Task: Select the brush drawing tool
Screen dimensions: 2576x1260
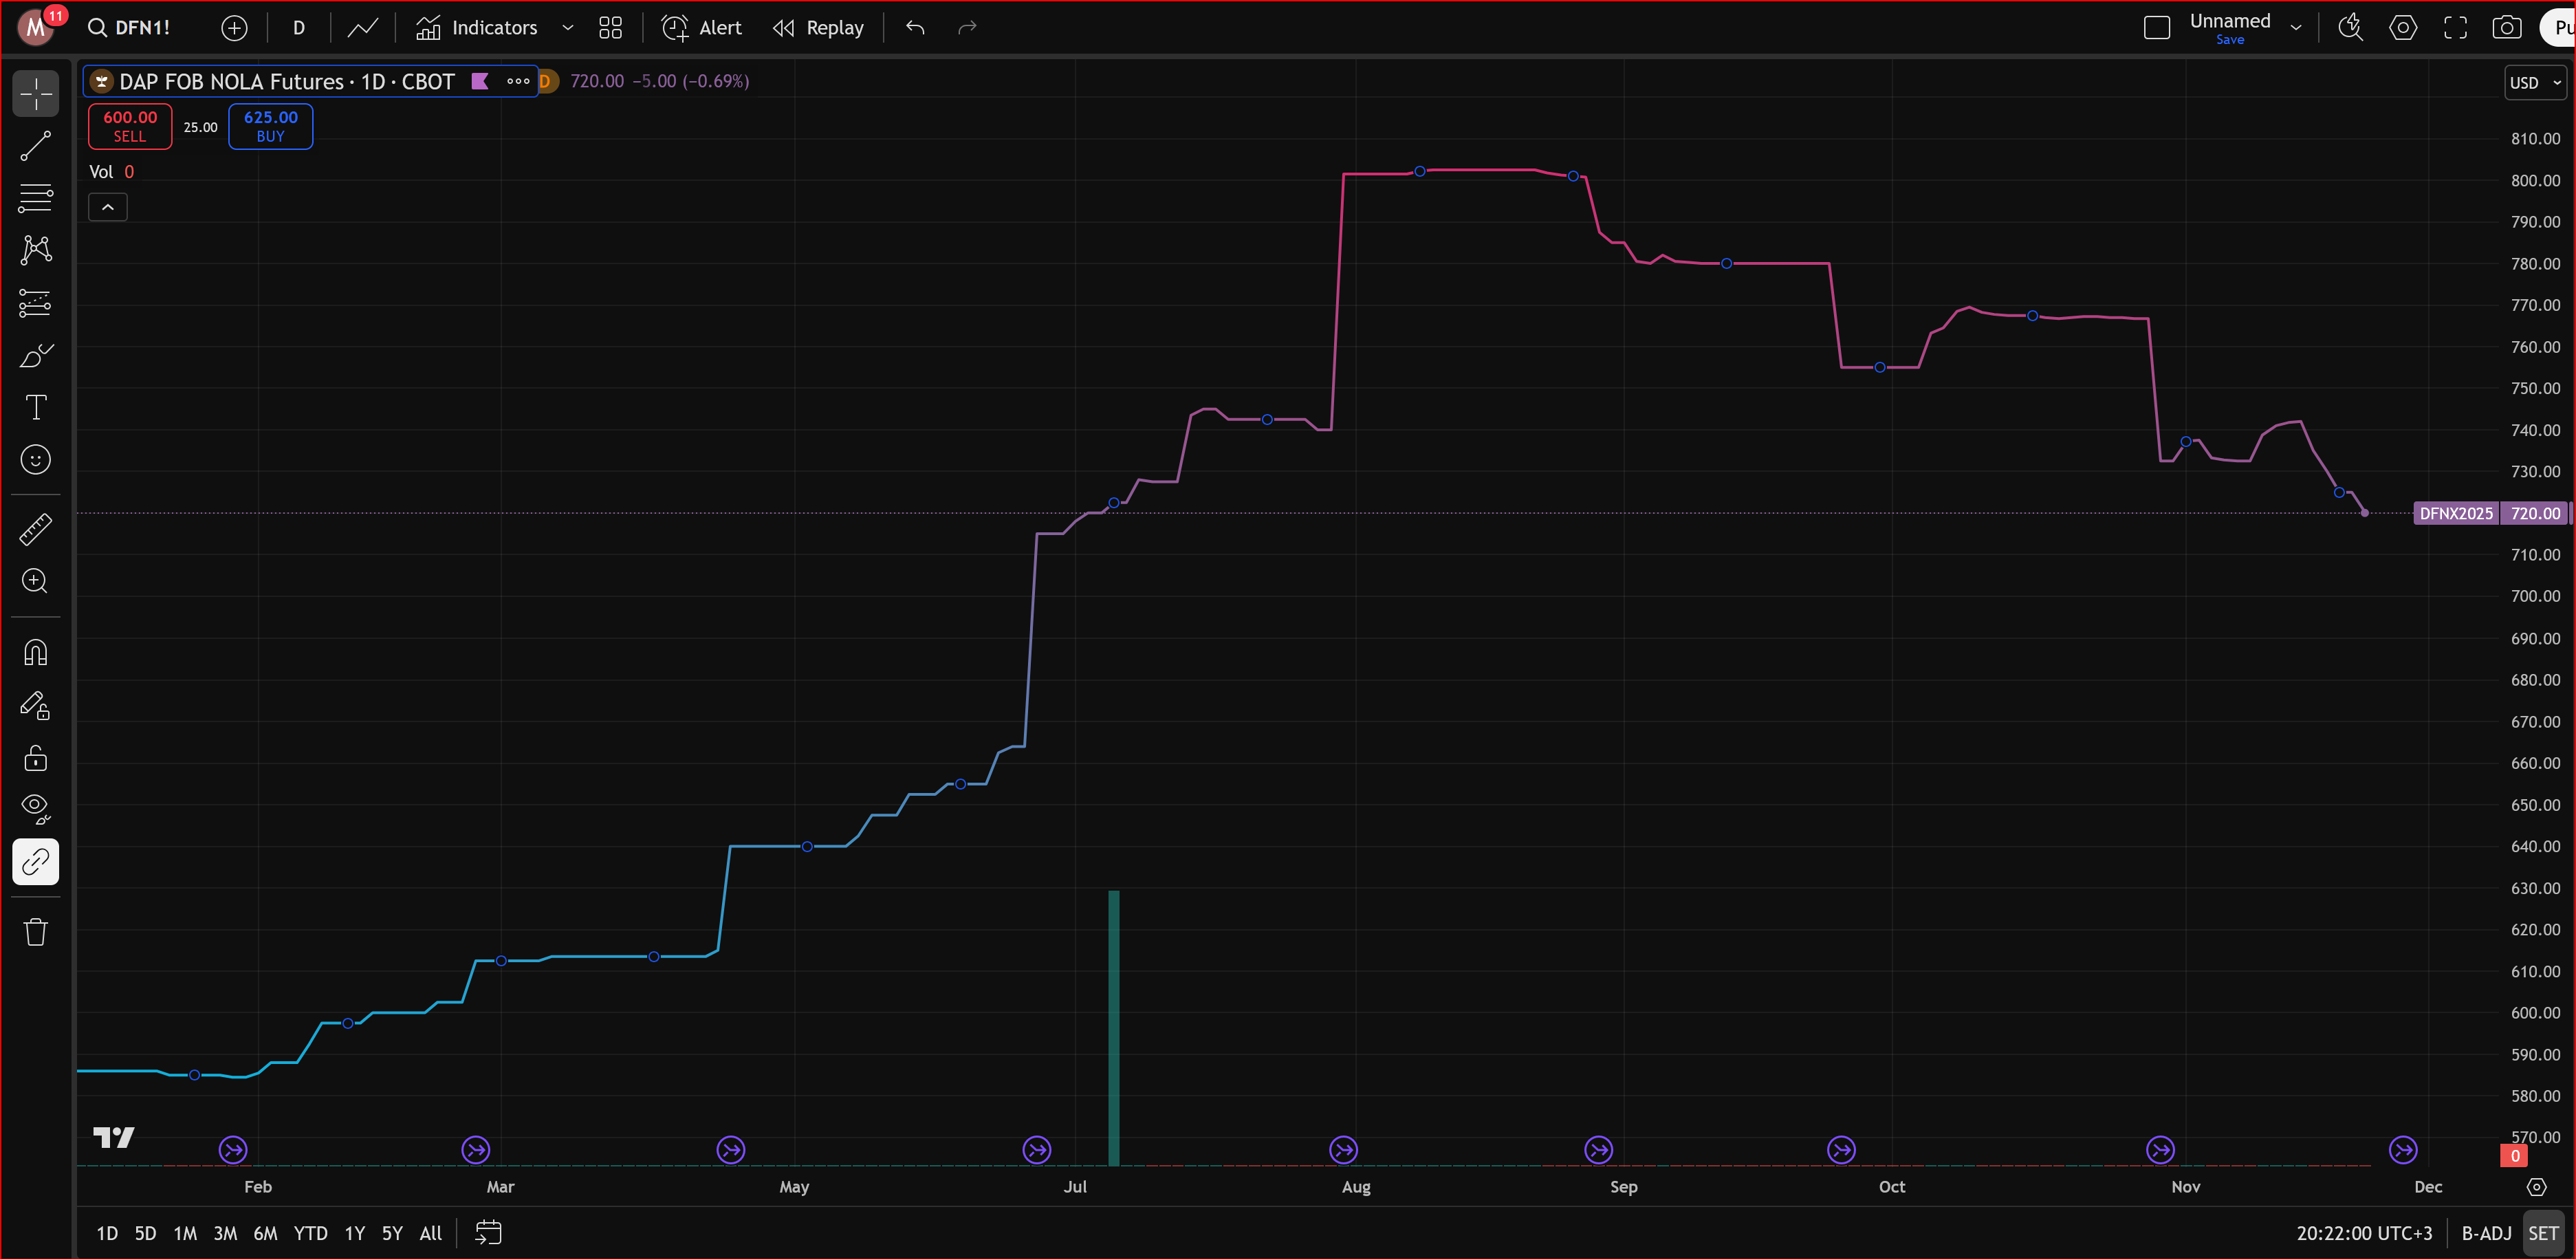Action: 36,355
